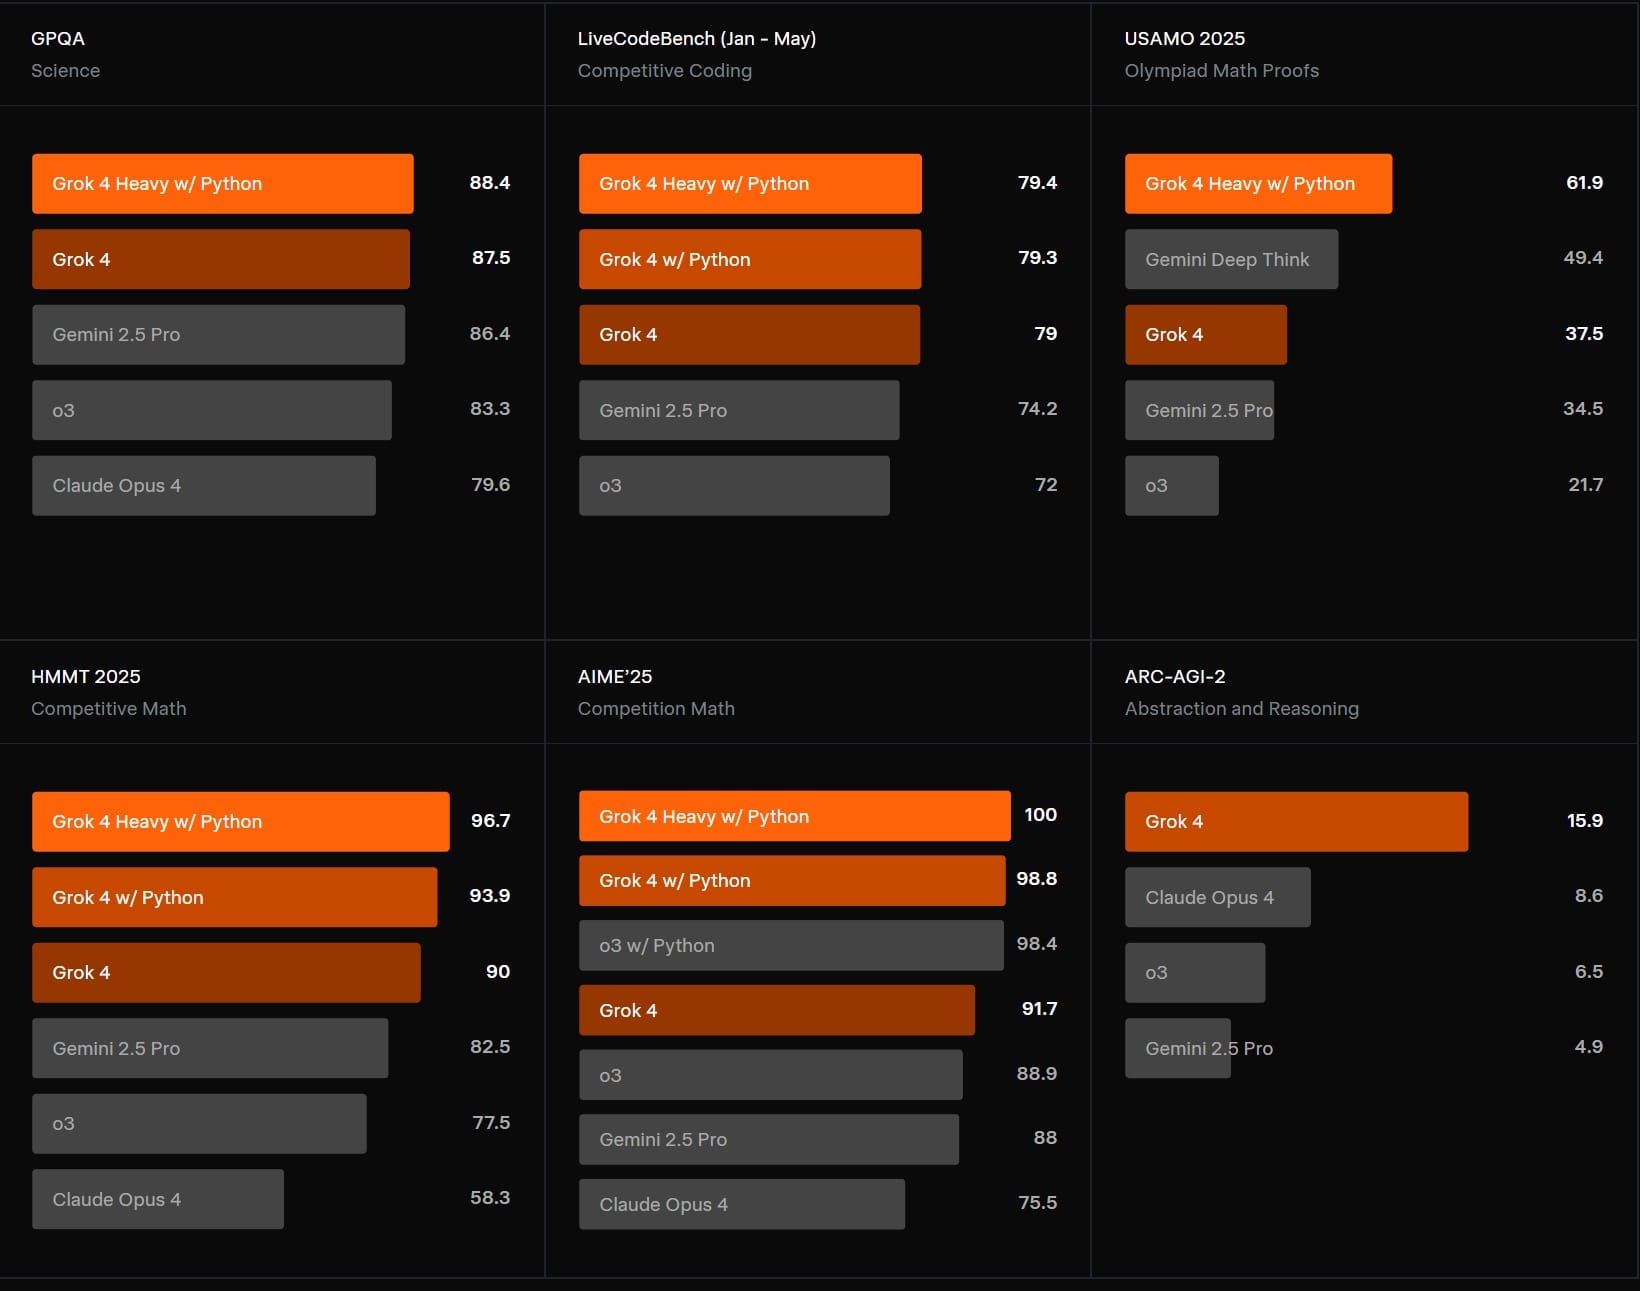
Task: Click the 'Competition Math' subtitle
Action: point(656,708)
